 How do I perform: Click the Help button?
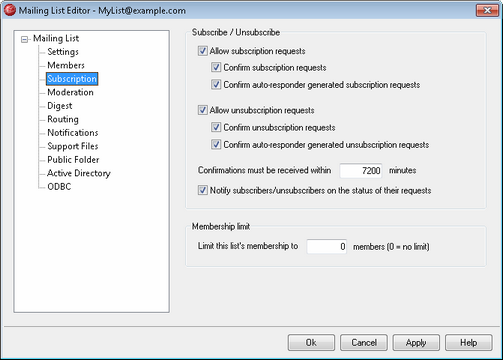[x=469, y=343]
